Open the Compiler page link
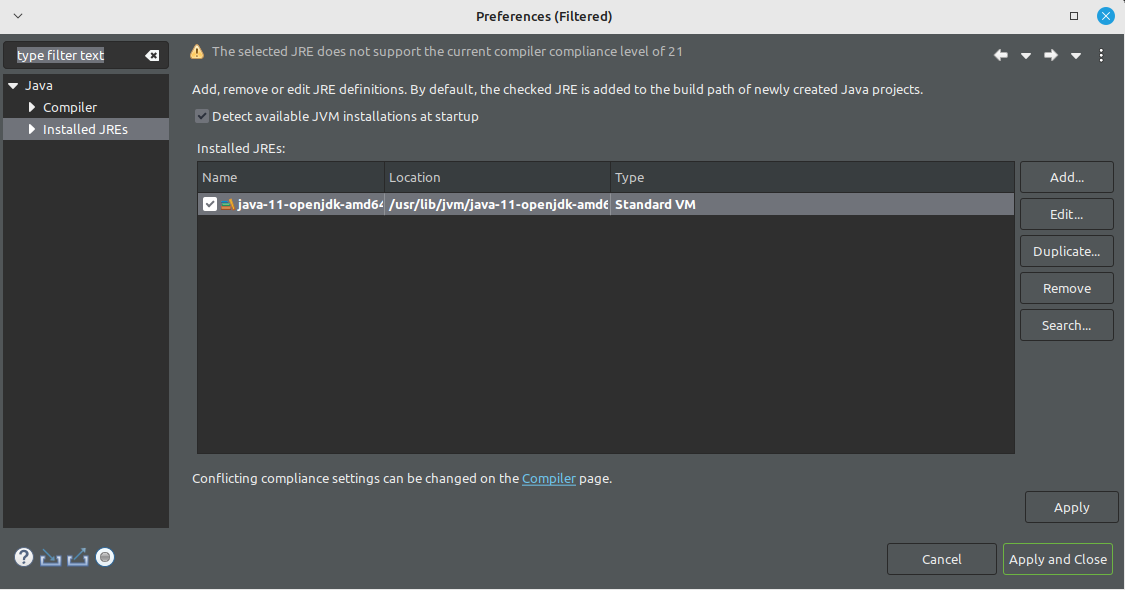 (549, 479)
